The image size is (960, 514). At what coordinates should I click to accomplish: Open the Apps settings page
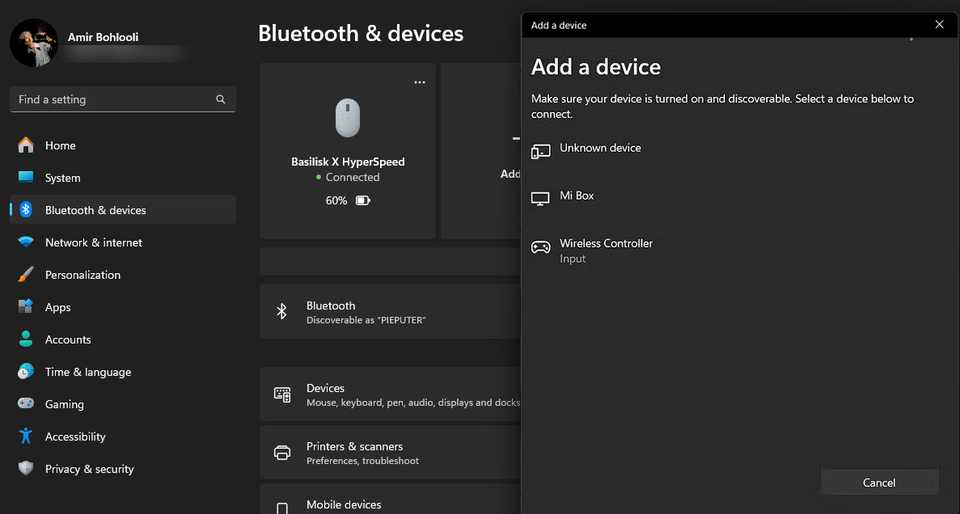[x=58, y=307]
